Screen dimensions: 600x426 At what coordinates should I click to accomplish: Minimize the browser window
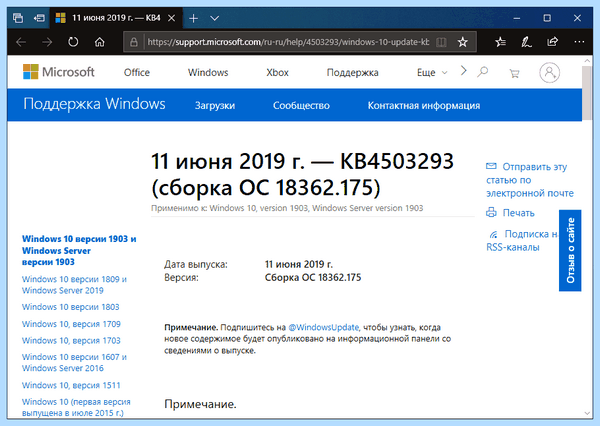point(517,18)
